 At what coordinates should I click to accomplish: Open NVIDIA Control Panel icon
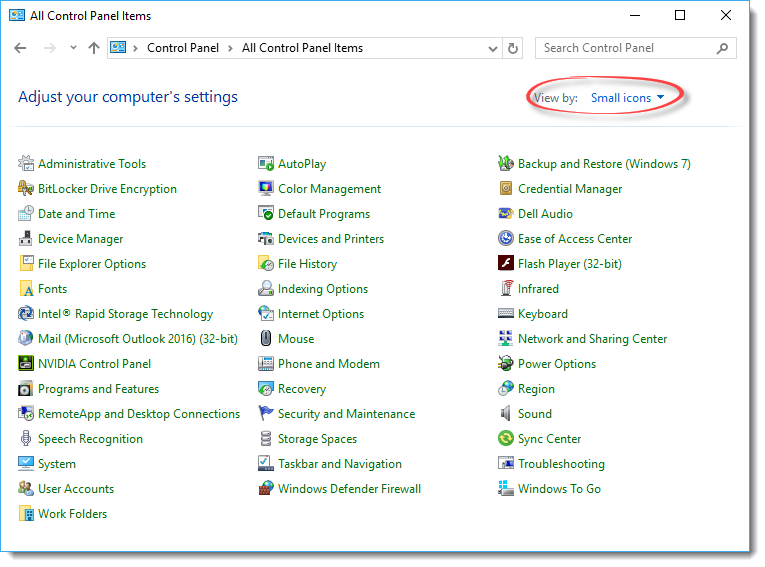click(x=26, y=364)
